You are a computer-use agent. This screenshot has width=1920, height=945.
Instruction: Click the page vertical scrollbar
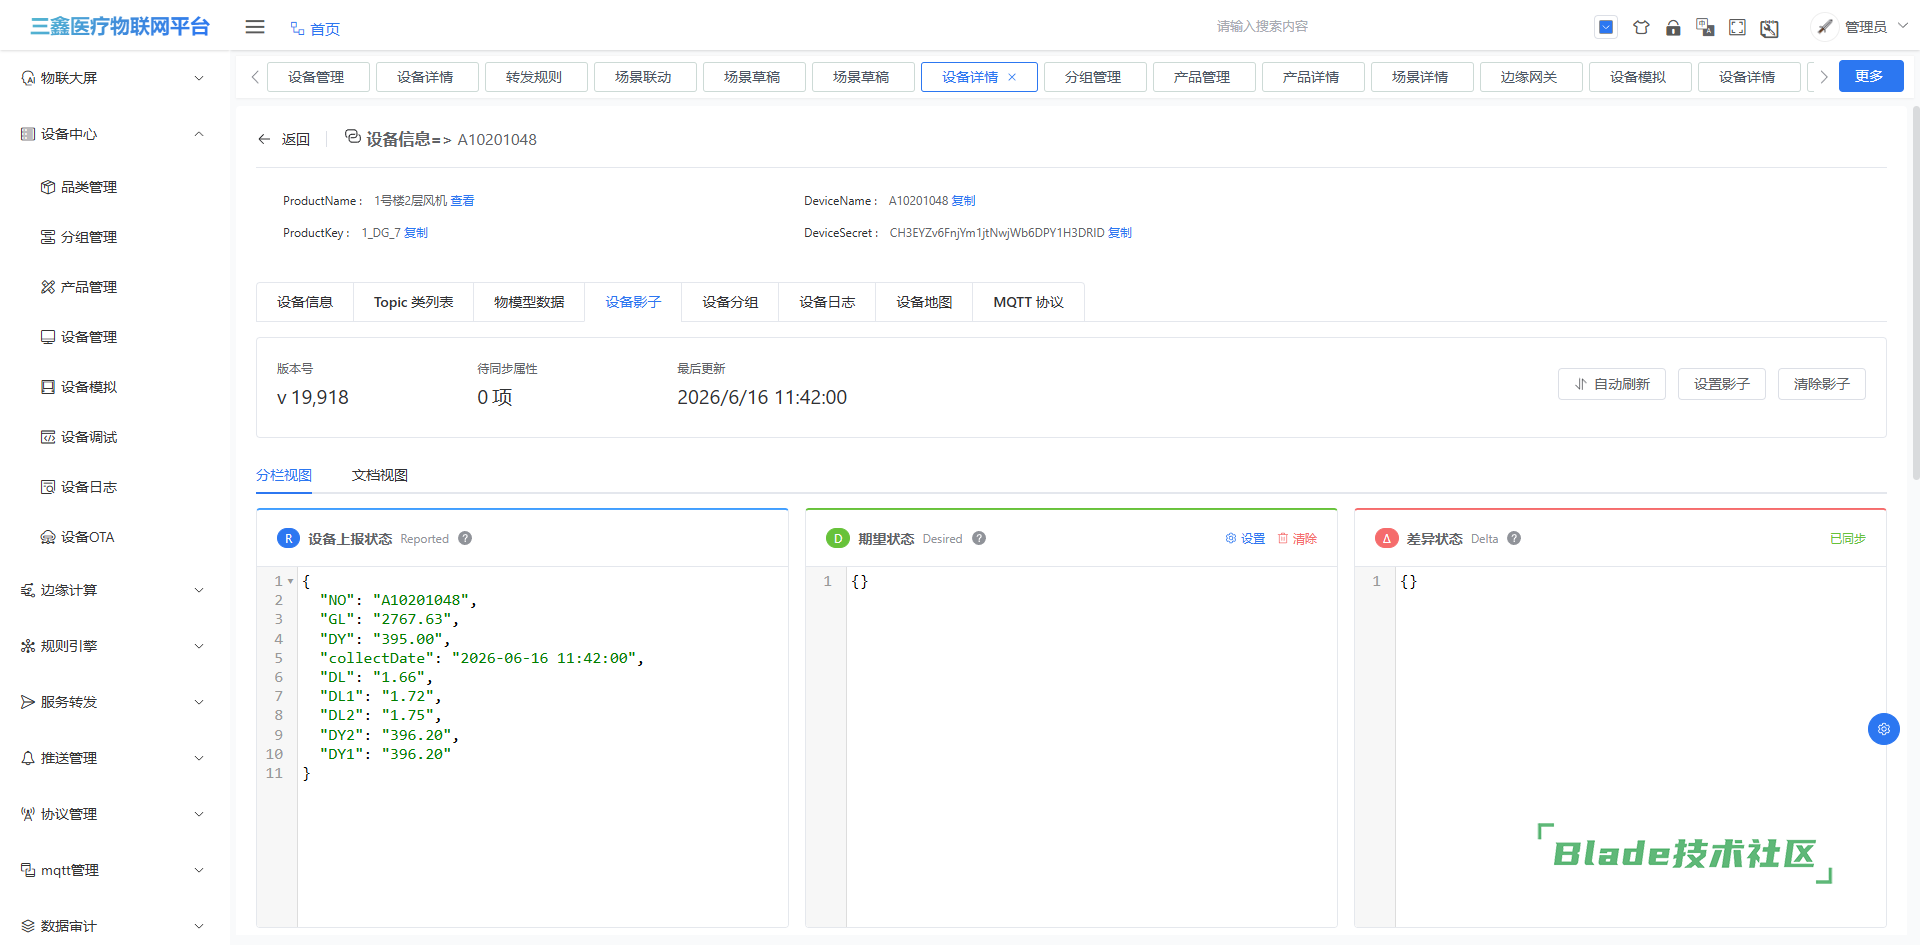pyautogui.click(x=1915, y=292)
